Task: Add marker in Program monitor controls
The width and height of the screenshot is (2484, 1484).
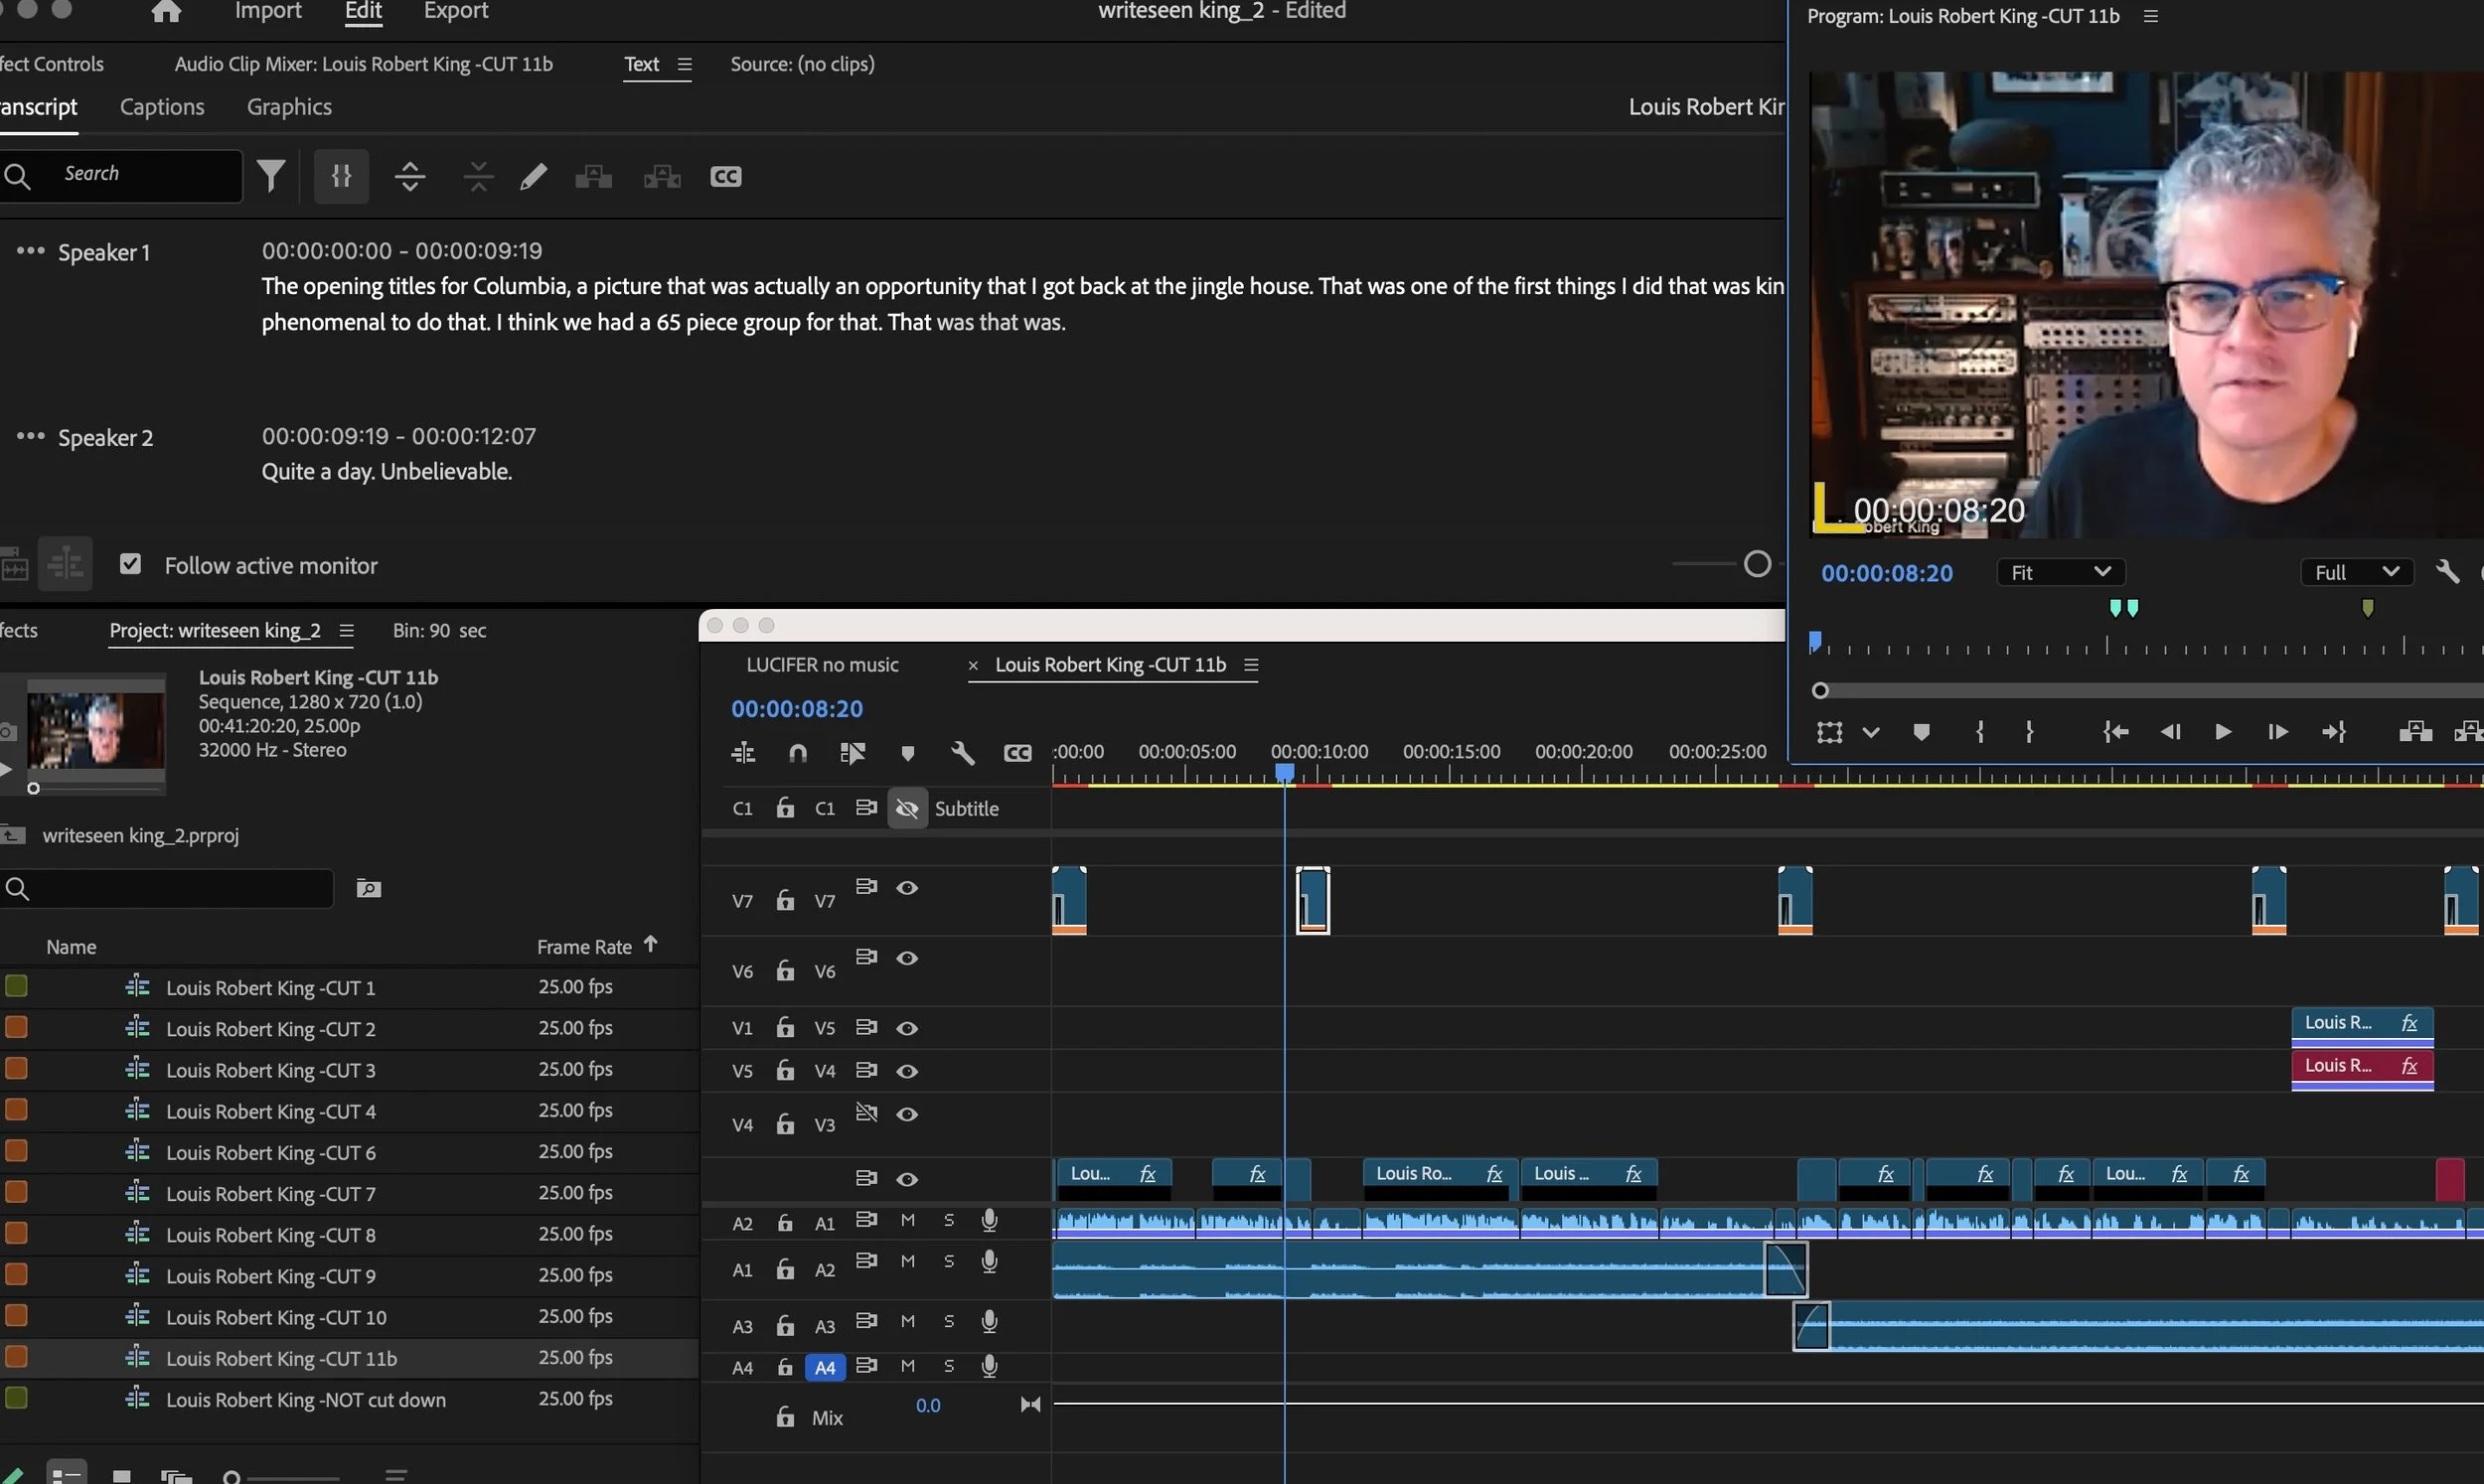Action: pos(1920,732)
